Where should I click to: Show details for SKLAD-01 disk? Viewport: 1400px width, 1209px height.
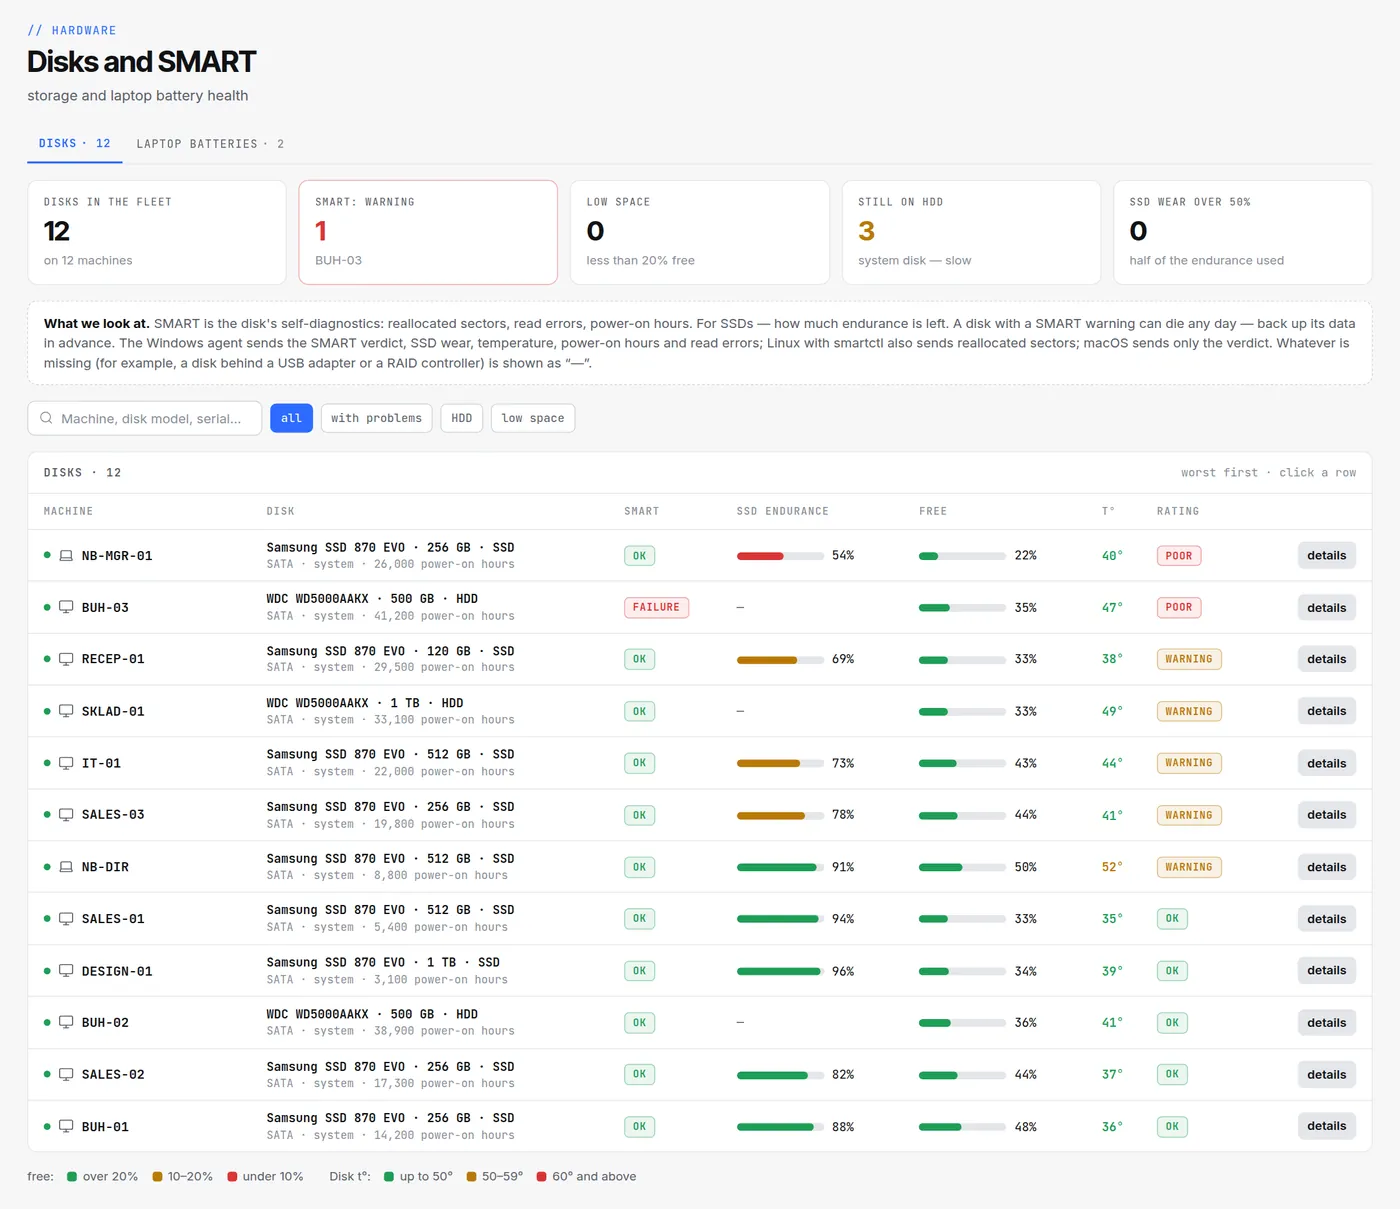[1326, 711]
